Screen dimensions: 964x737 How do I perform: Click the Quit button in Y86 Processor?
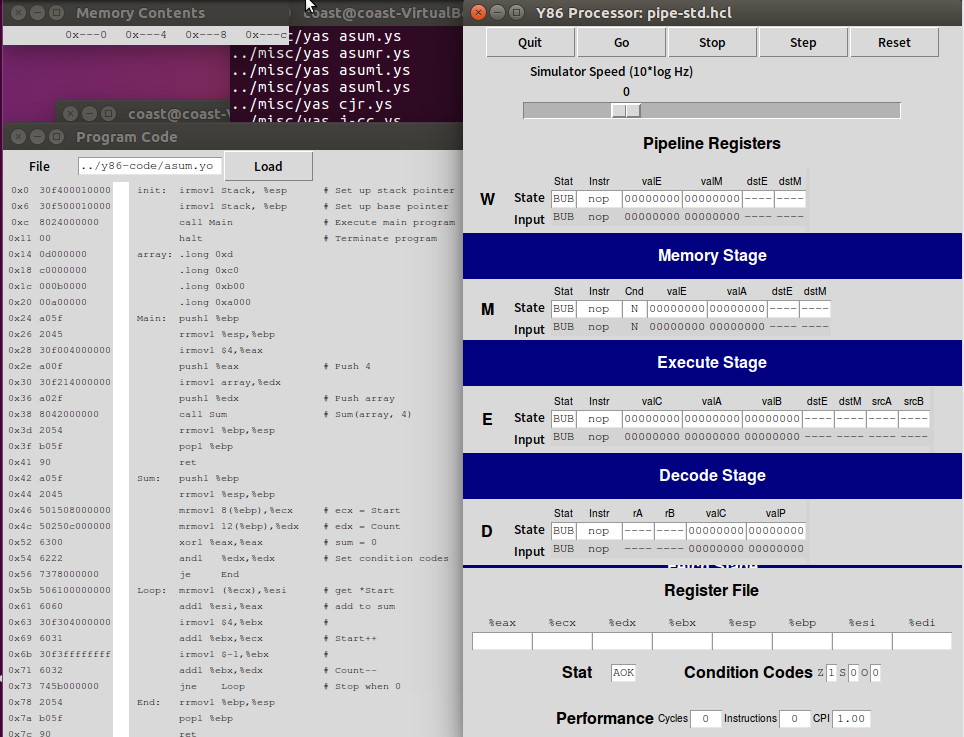coord(530,42)
